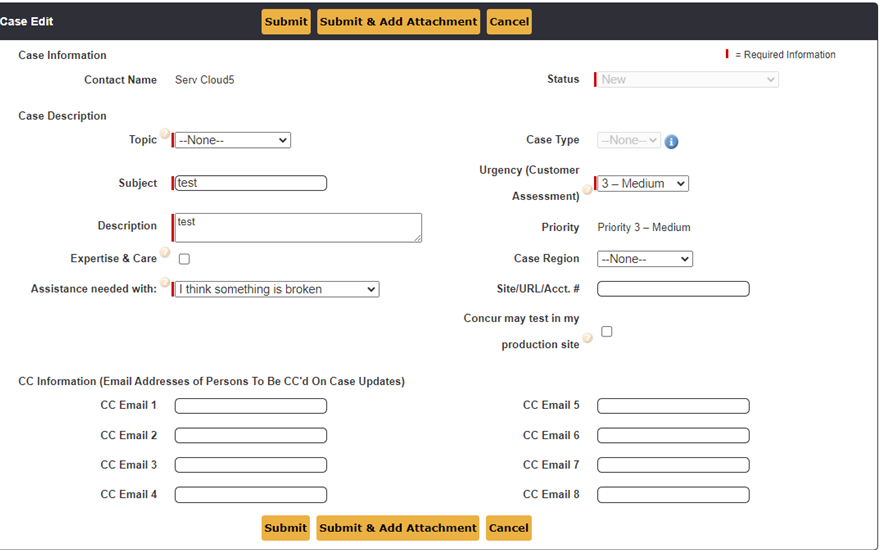The image size is (879, 550).
Task: Click the Case Information heading
Action: click(62, 55)
